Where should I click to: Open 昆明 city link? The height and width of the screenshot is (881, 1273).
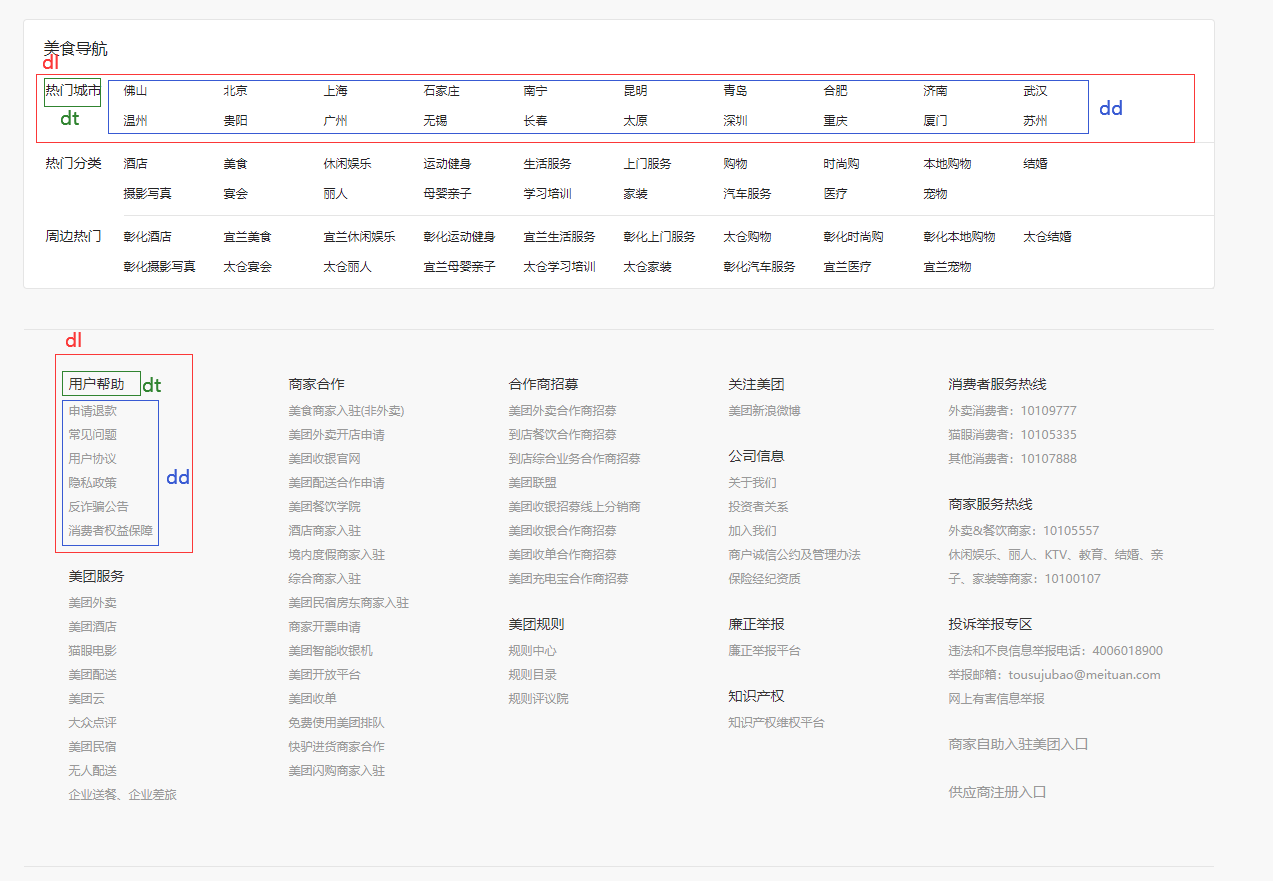point(635,91)
